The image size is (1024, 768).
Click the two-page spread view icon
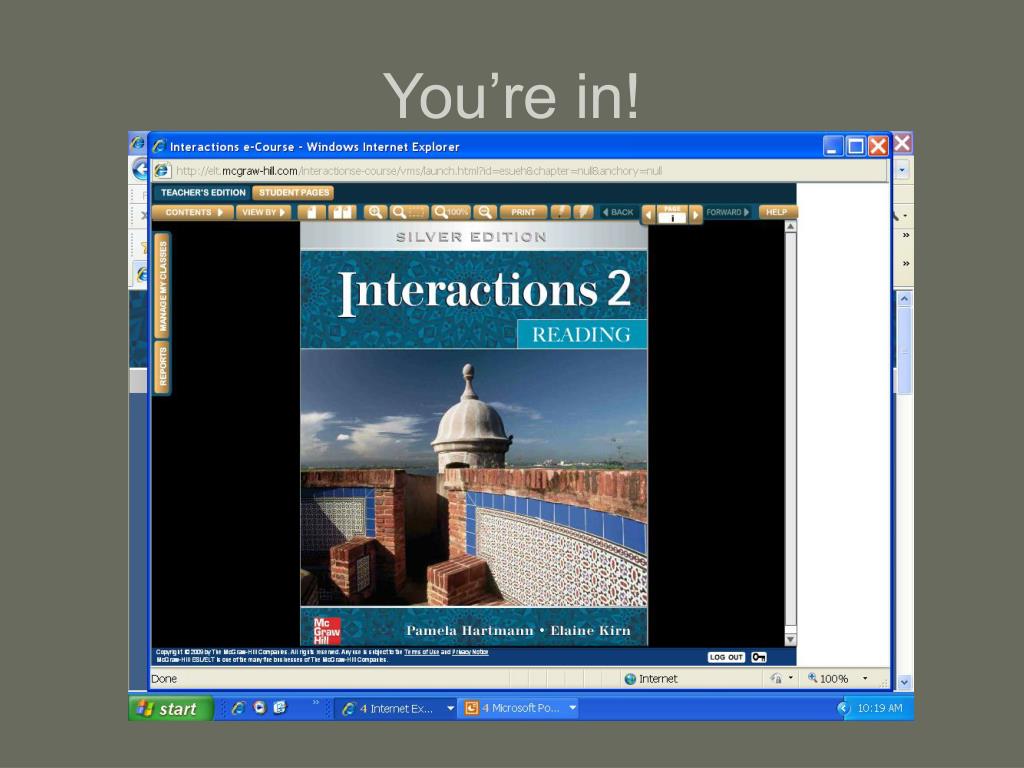pos(342,212)
